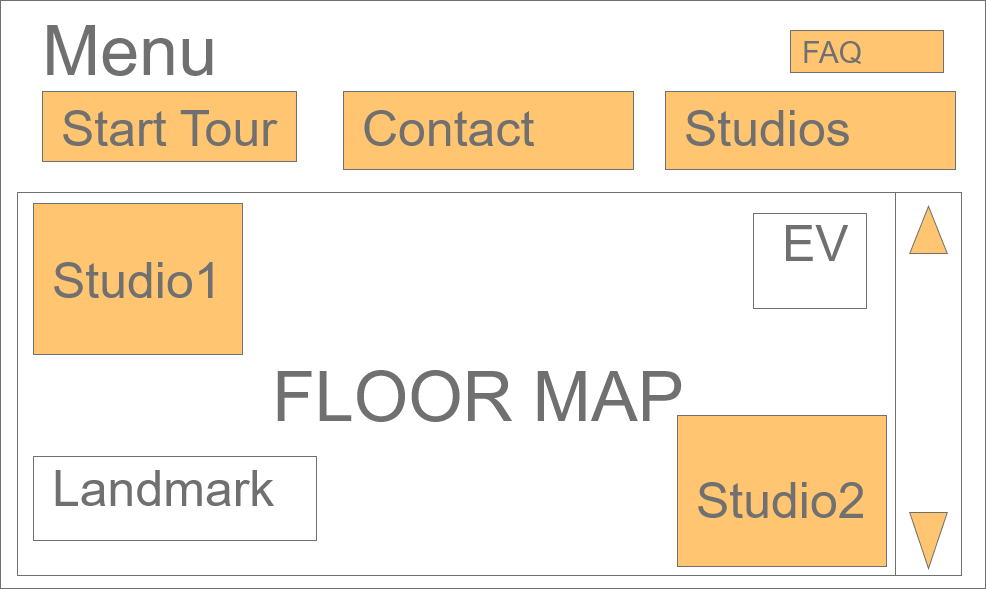View frequently asked questions via FAQ
The image size is (986, 589).
pyautogui.click(x=866, y=52)
